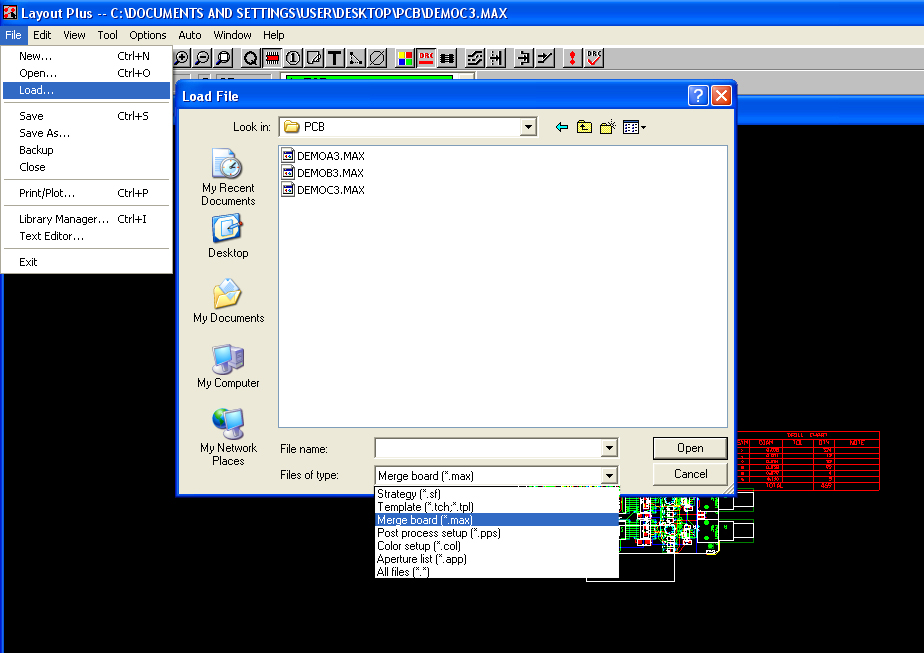
Task: Toggle Reconnect mode icon
Action: 447,58
